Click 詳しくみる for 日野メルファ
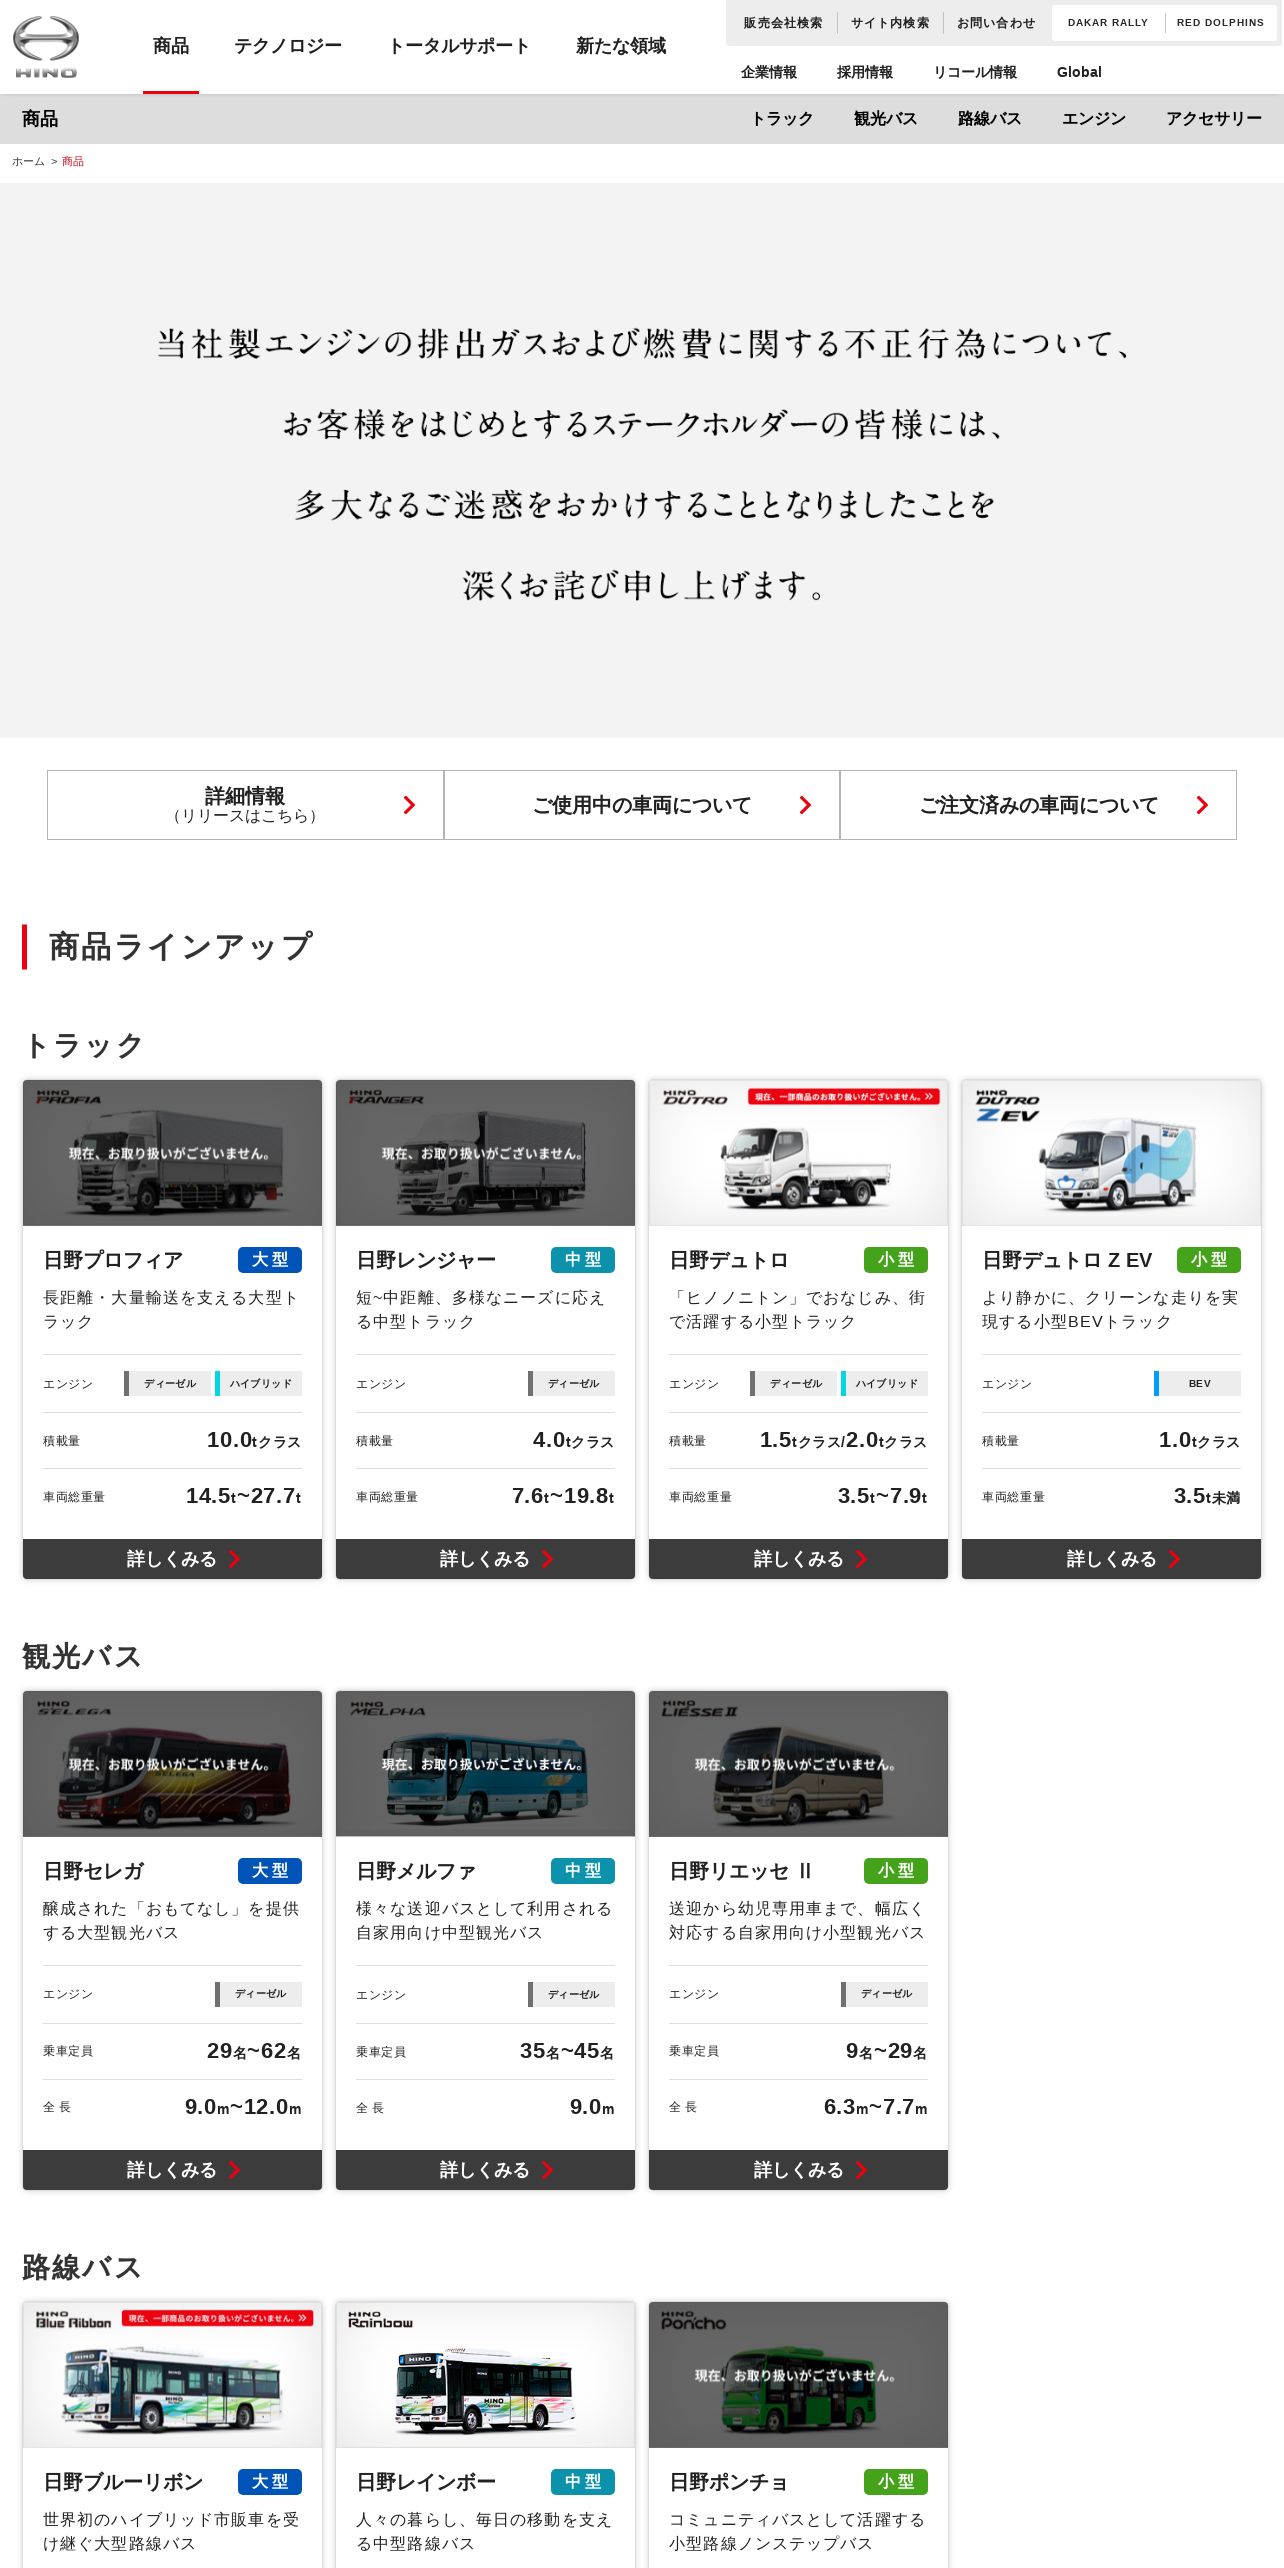The width and height of the screenshot is (1284, 2568). coord(485,2170)
